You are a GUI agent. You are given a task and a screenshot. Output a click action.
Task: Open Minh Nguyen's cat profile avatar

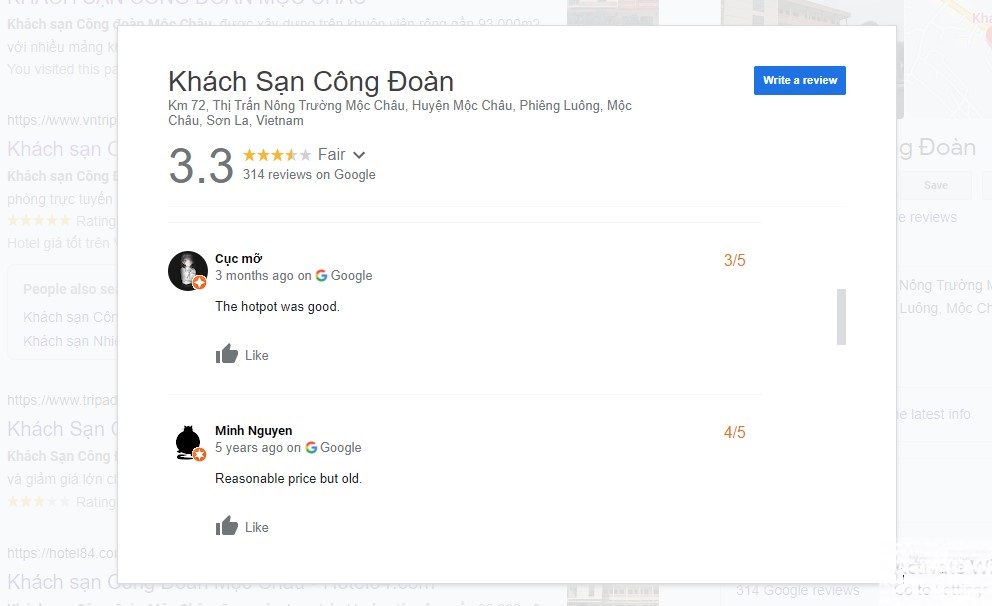pyautogui.click(x=187, y=443)
